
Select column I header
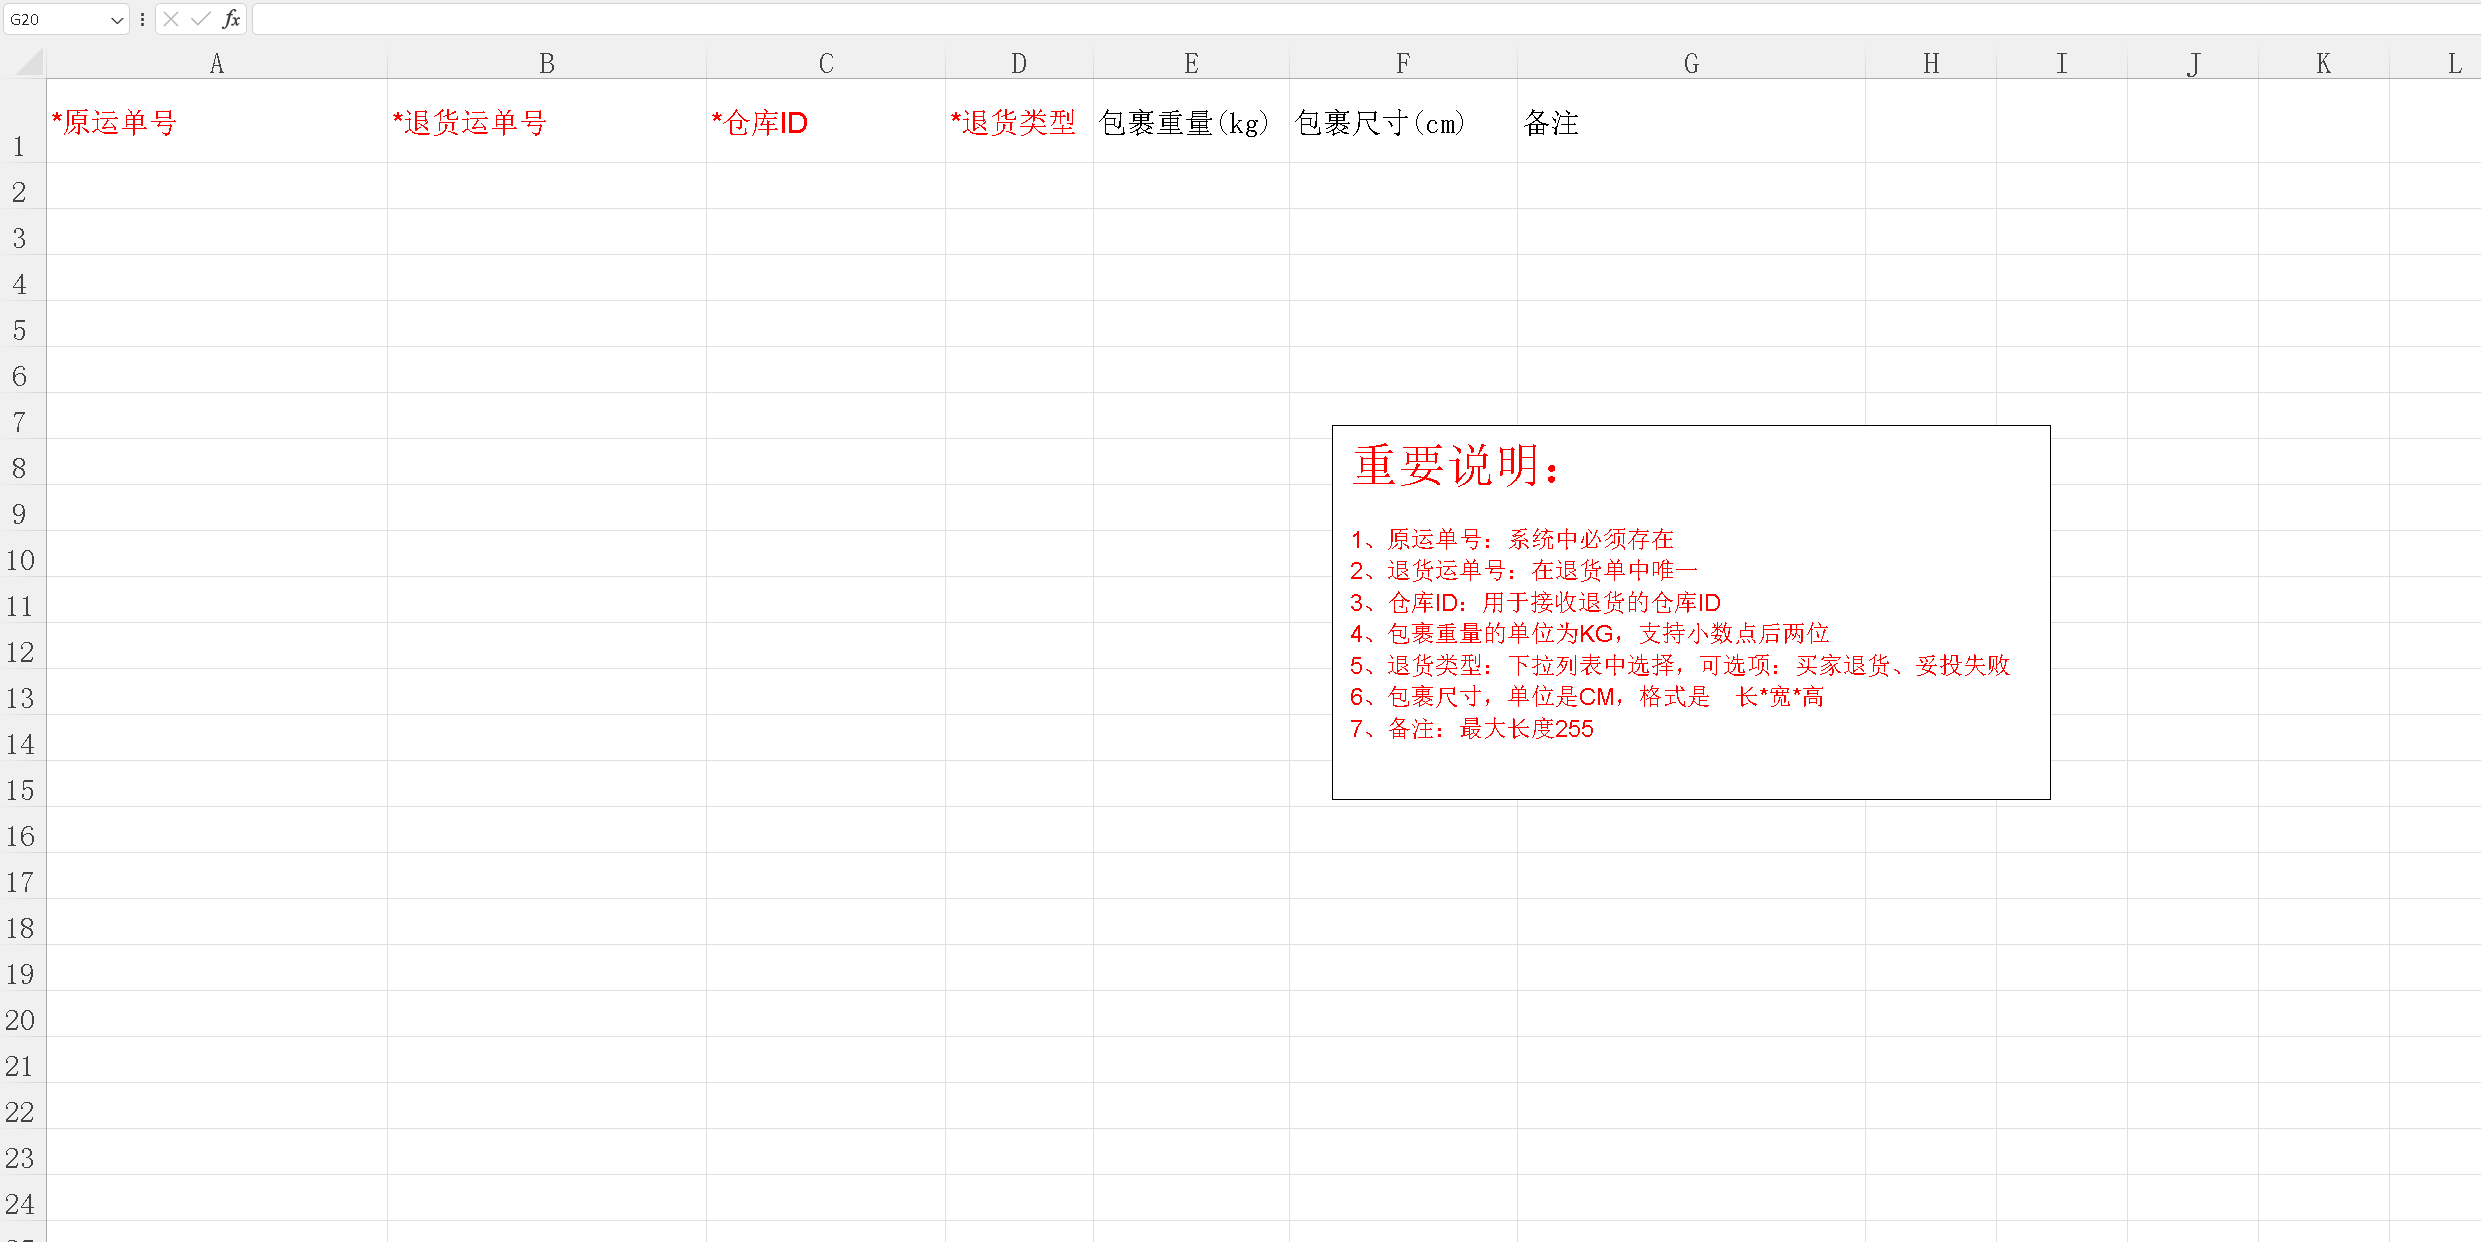(x=2062, y=64)
